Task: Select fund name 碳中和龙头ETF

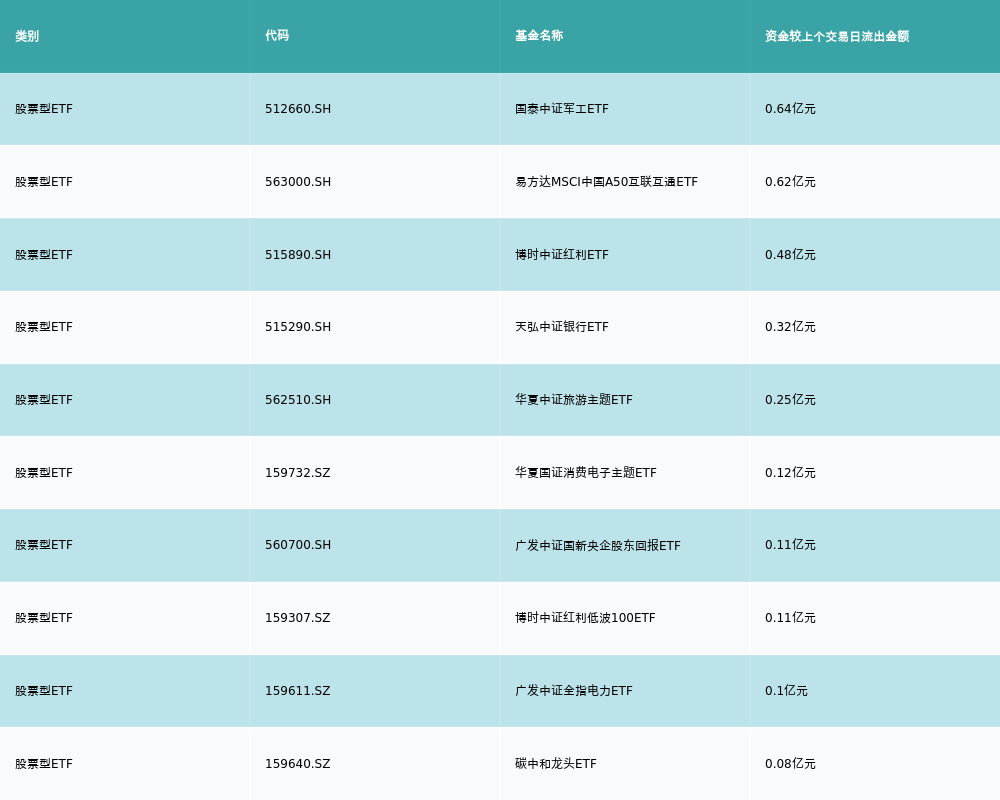Action: coord(555,764)
